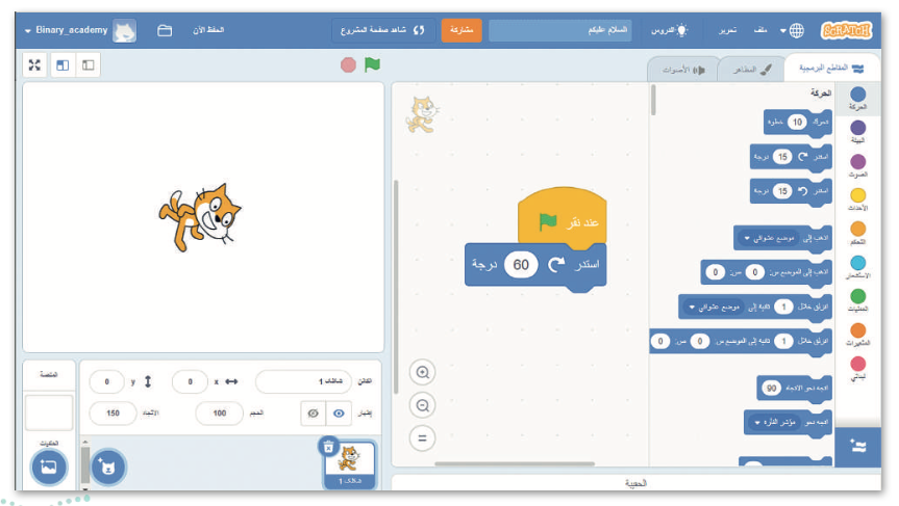Image resolution: width=899 pixels, height=506 pixels.
Task: Click the Choose a Sprite cat button
Action: tap(108, 467)
